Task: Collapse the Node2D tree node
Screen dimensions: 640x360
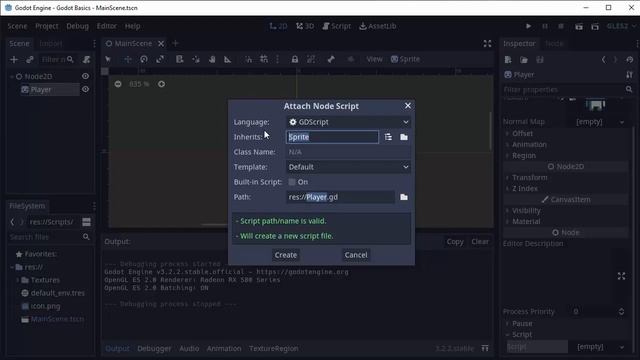Action: pyautogui.click(x=12, y=76)
